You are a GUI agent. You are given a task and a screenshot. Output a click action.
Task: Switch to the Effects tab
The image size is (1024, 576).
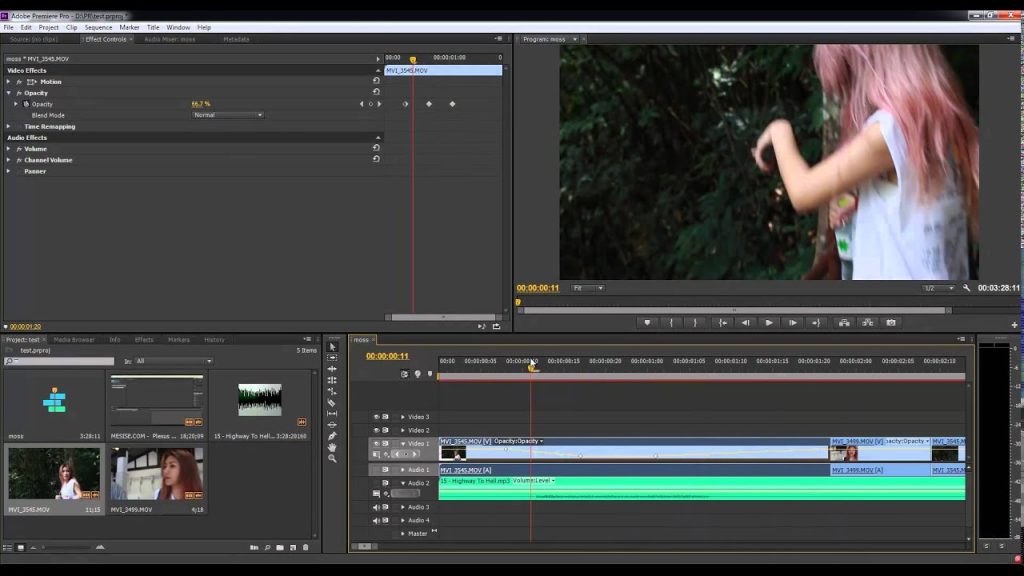pyautogui.click(x=144, y=340)
